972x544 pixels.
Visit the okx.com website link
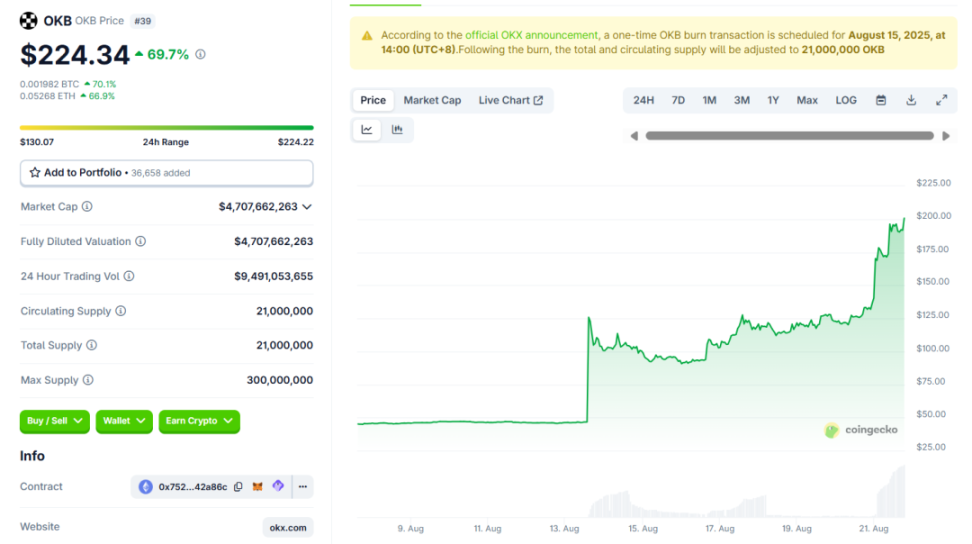(x=288, y=528)
